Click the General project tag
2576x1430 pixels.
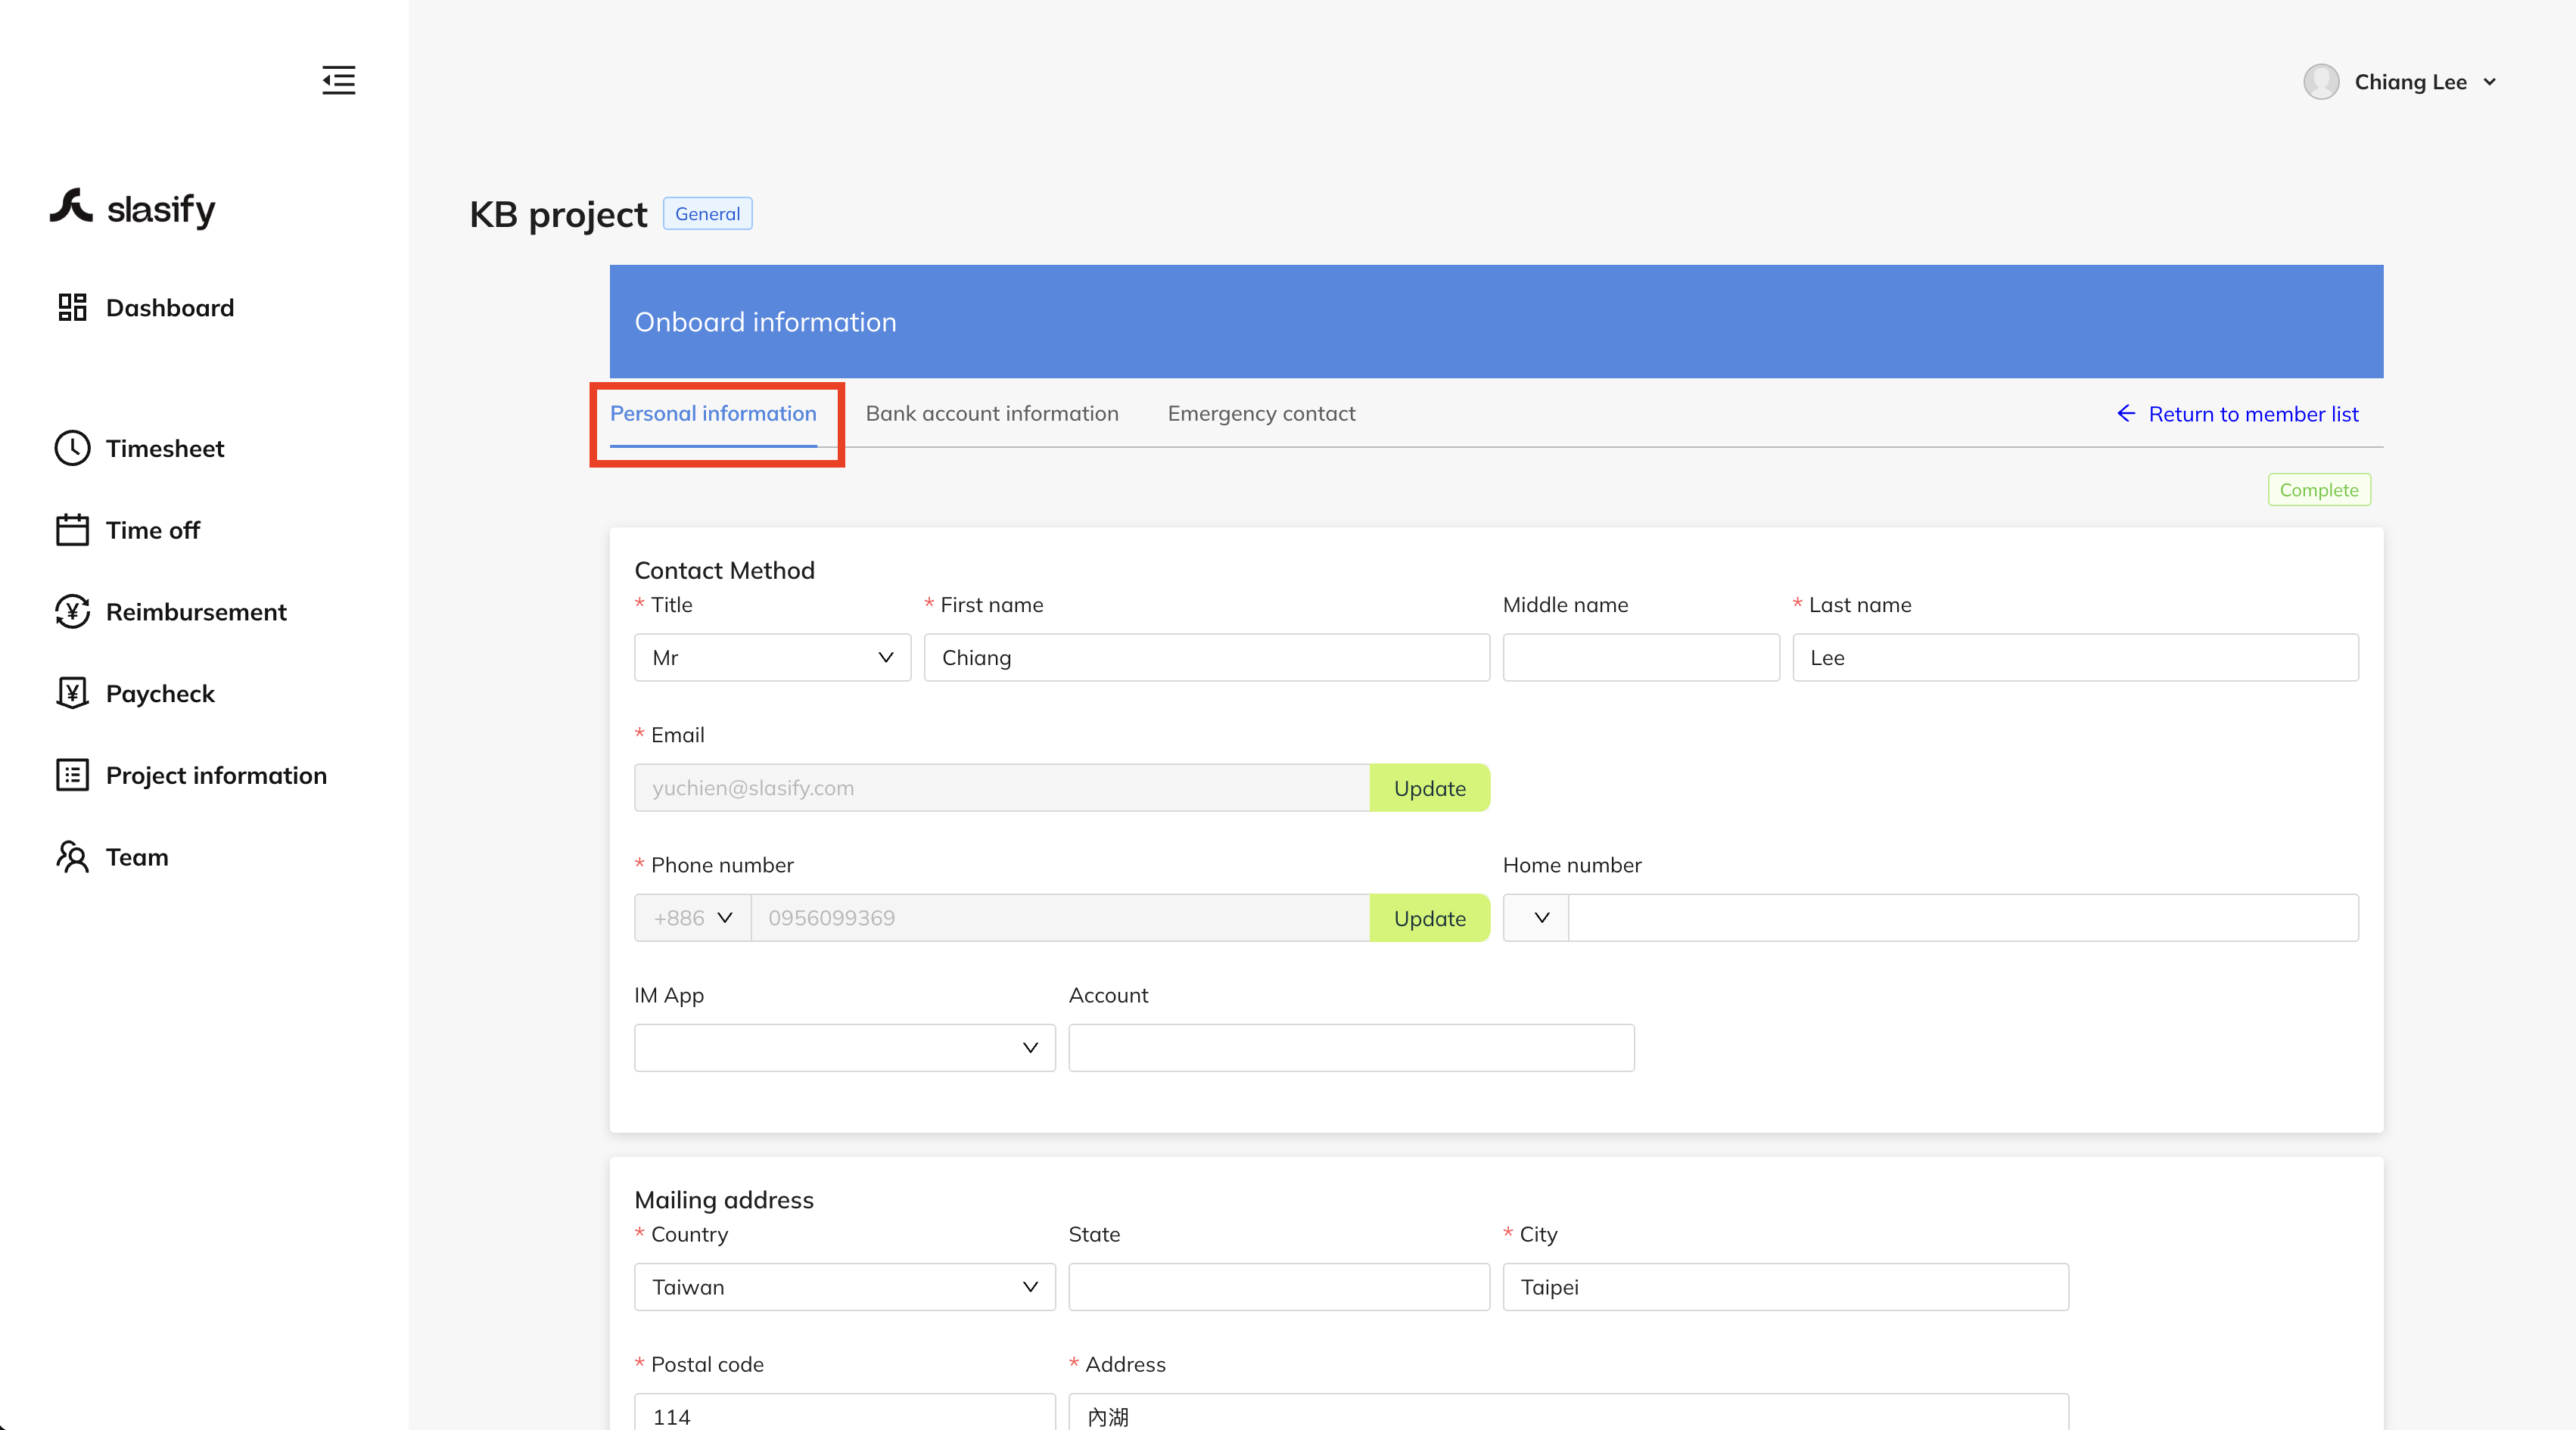coord(707,213)
